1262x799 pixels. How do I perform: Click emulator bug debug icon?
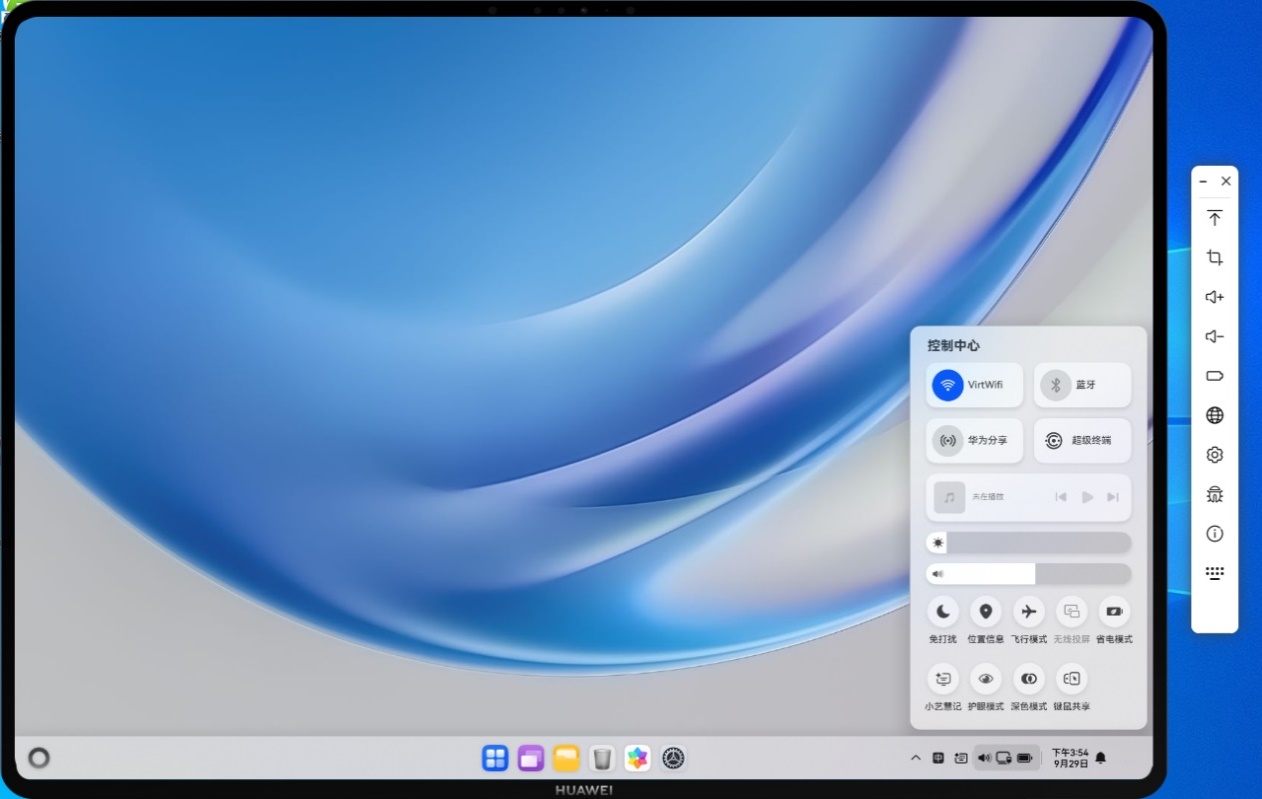pos(1215,494)
